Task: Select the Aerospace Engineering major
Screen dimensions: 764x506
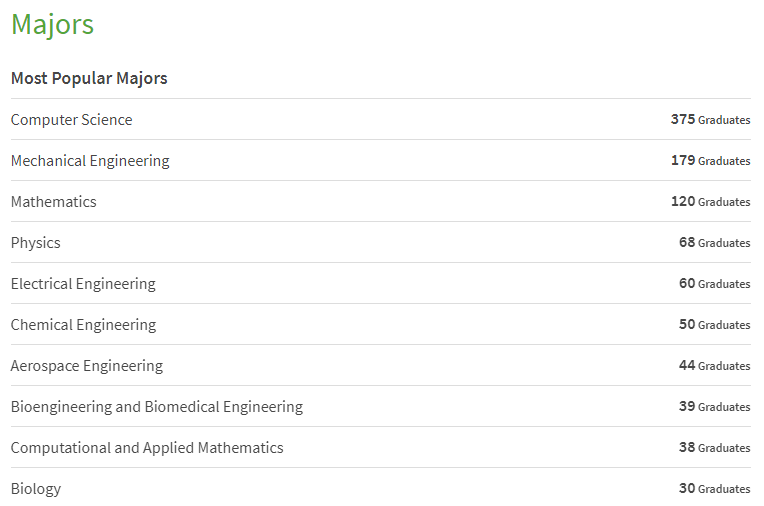Action: click(87, 366)
